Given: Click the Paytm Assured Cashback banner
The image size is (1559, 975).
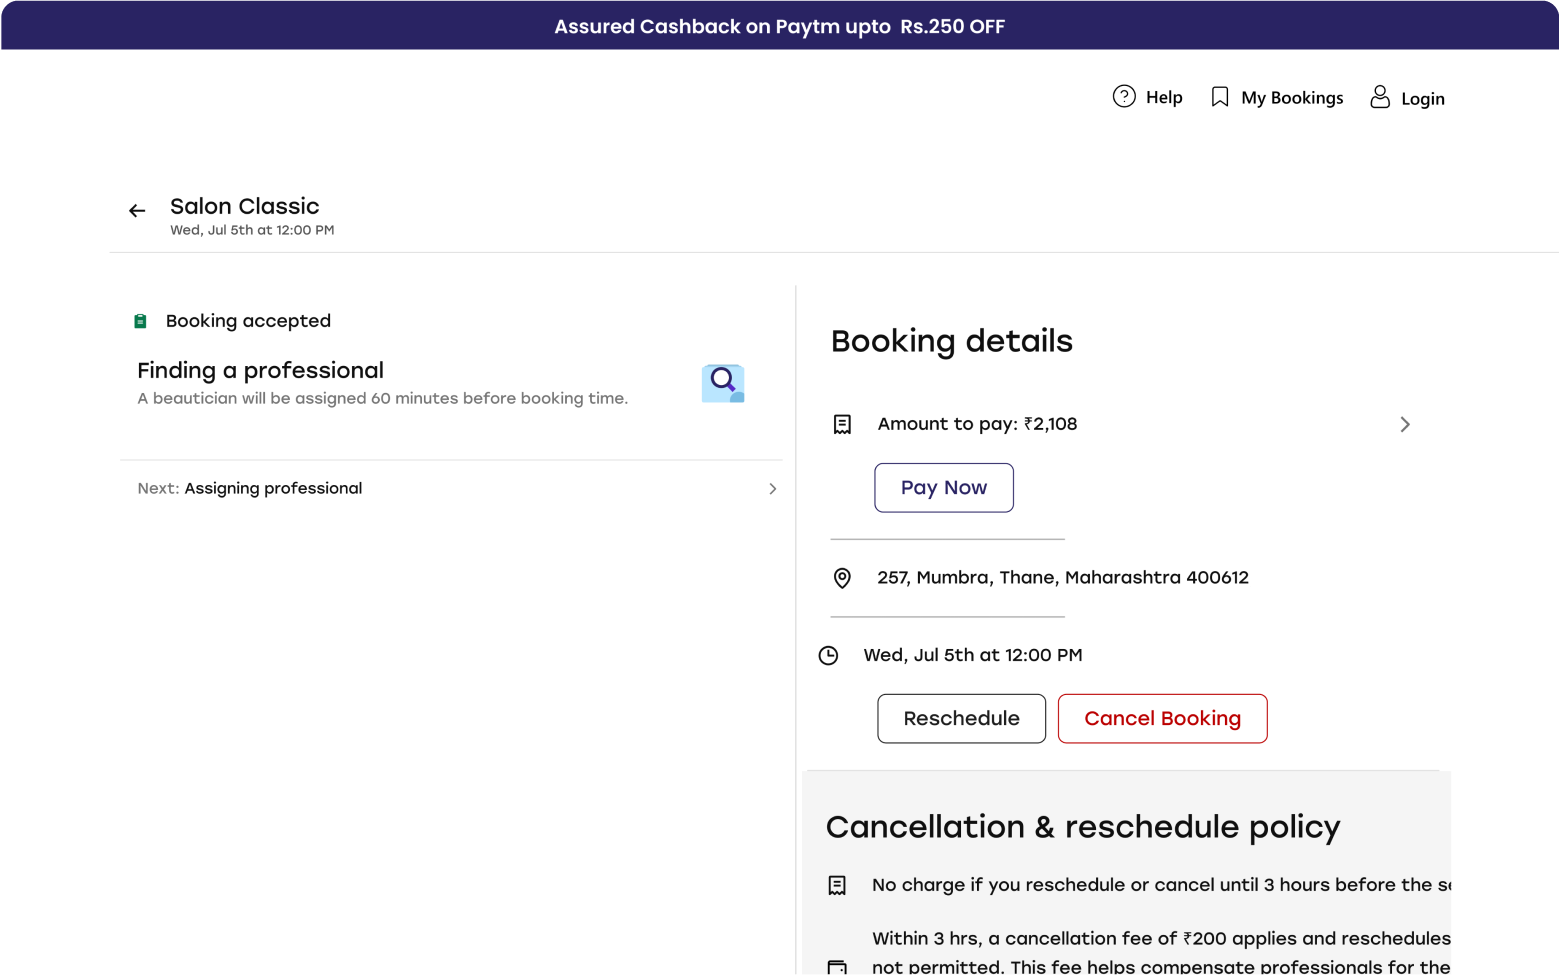Looking at the screenshot, I should [x=779, y=27].
